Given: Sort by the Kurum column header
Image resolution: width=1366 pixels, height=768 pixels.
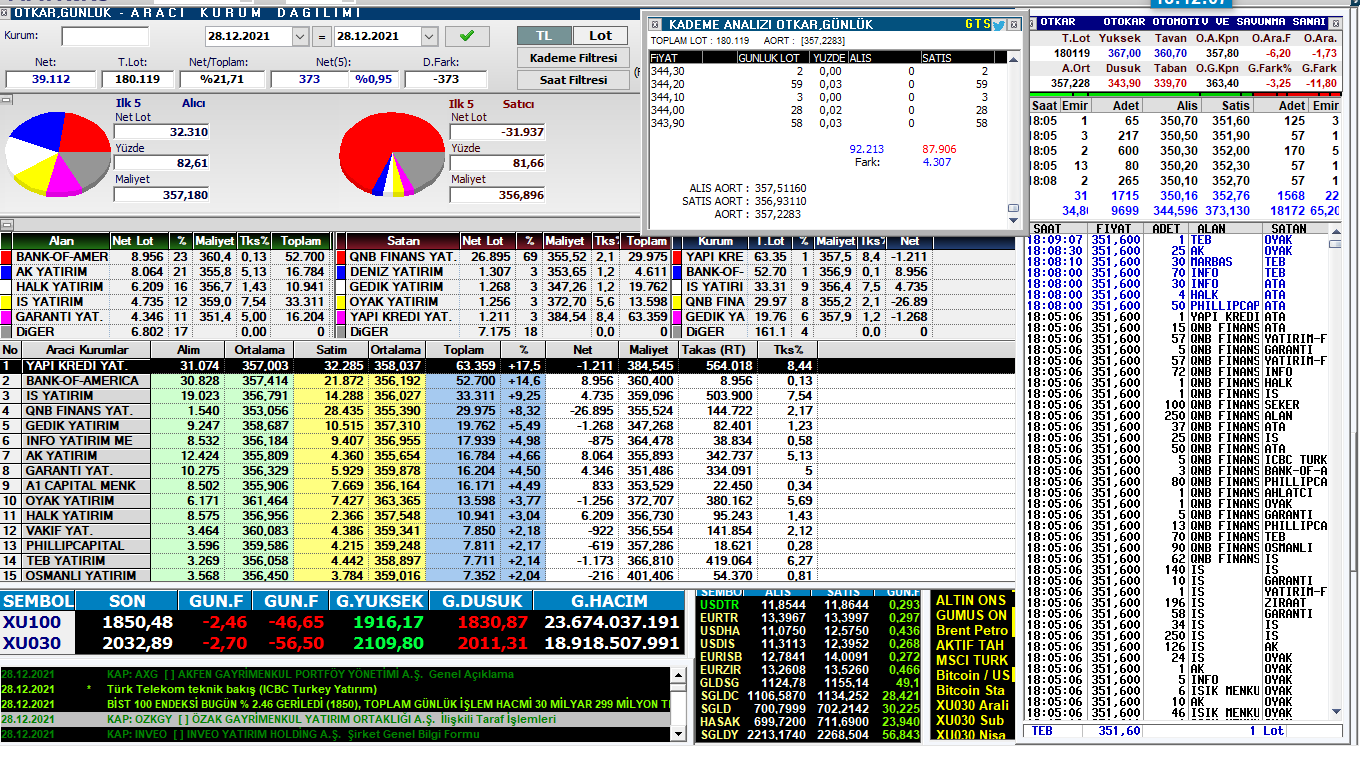Looking at the screenshot, I should click(x=715, y=241).
